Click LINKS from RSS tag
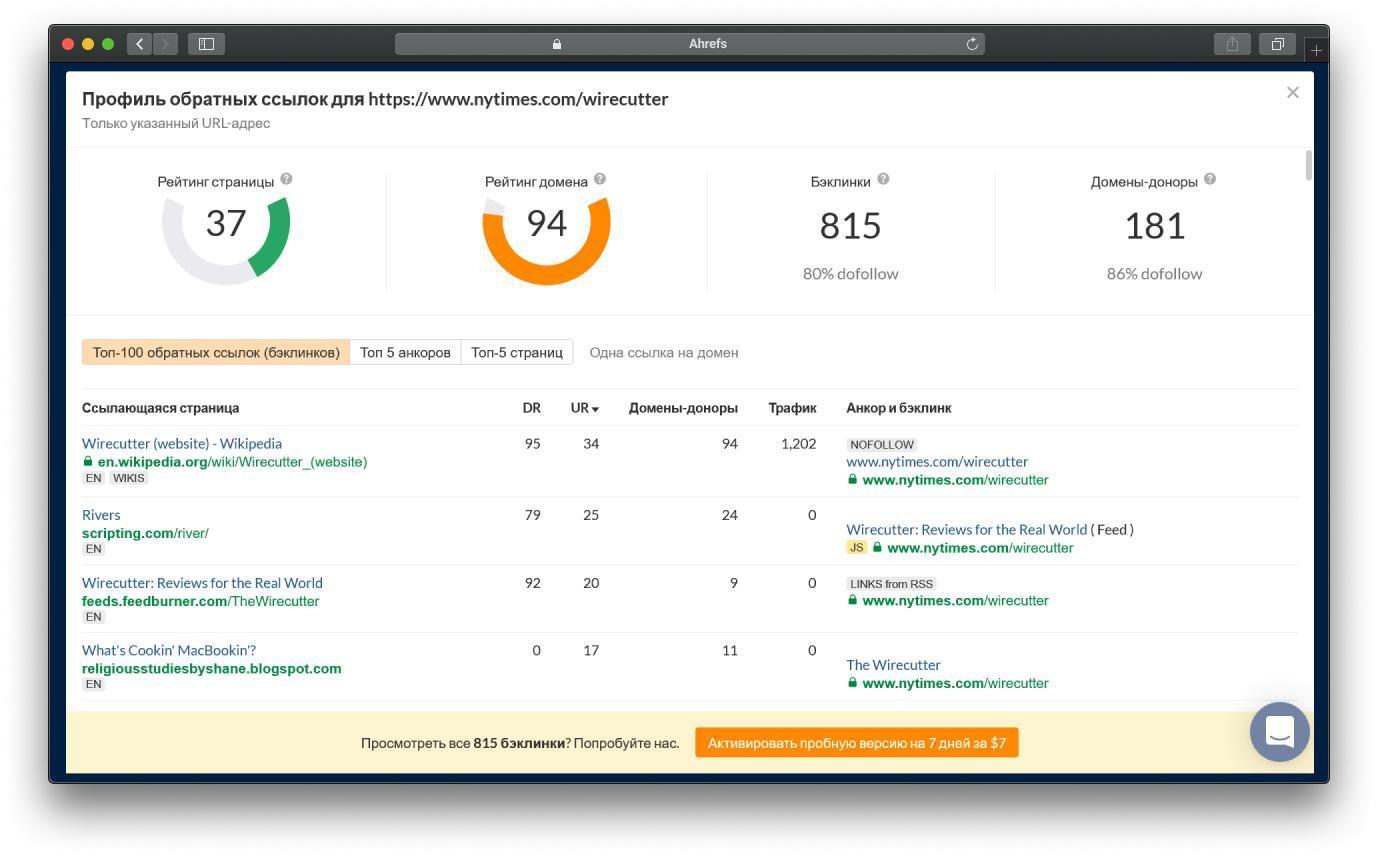1378x856 pixels. click(892, 584)
